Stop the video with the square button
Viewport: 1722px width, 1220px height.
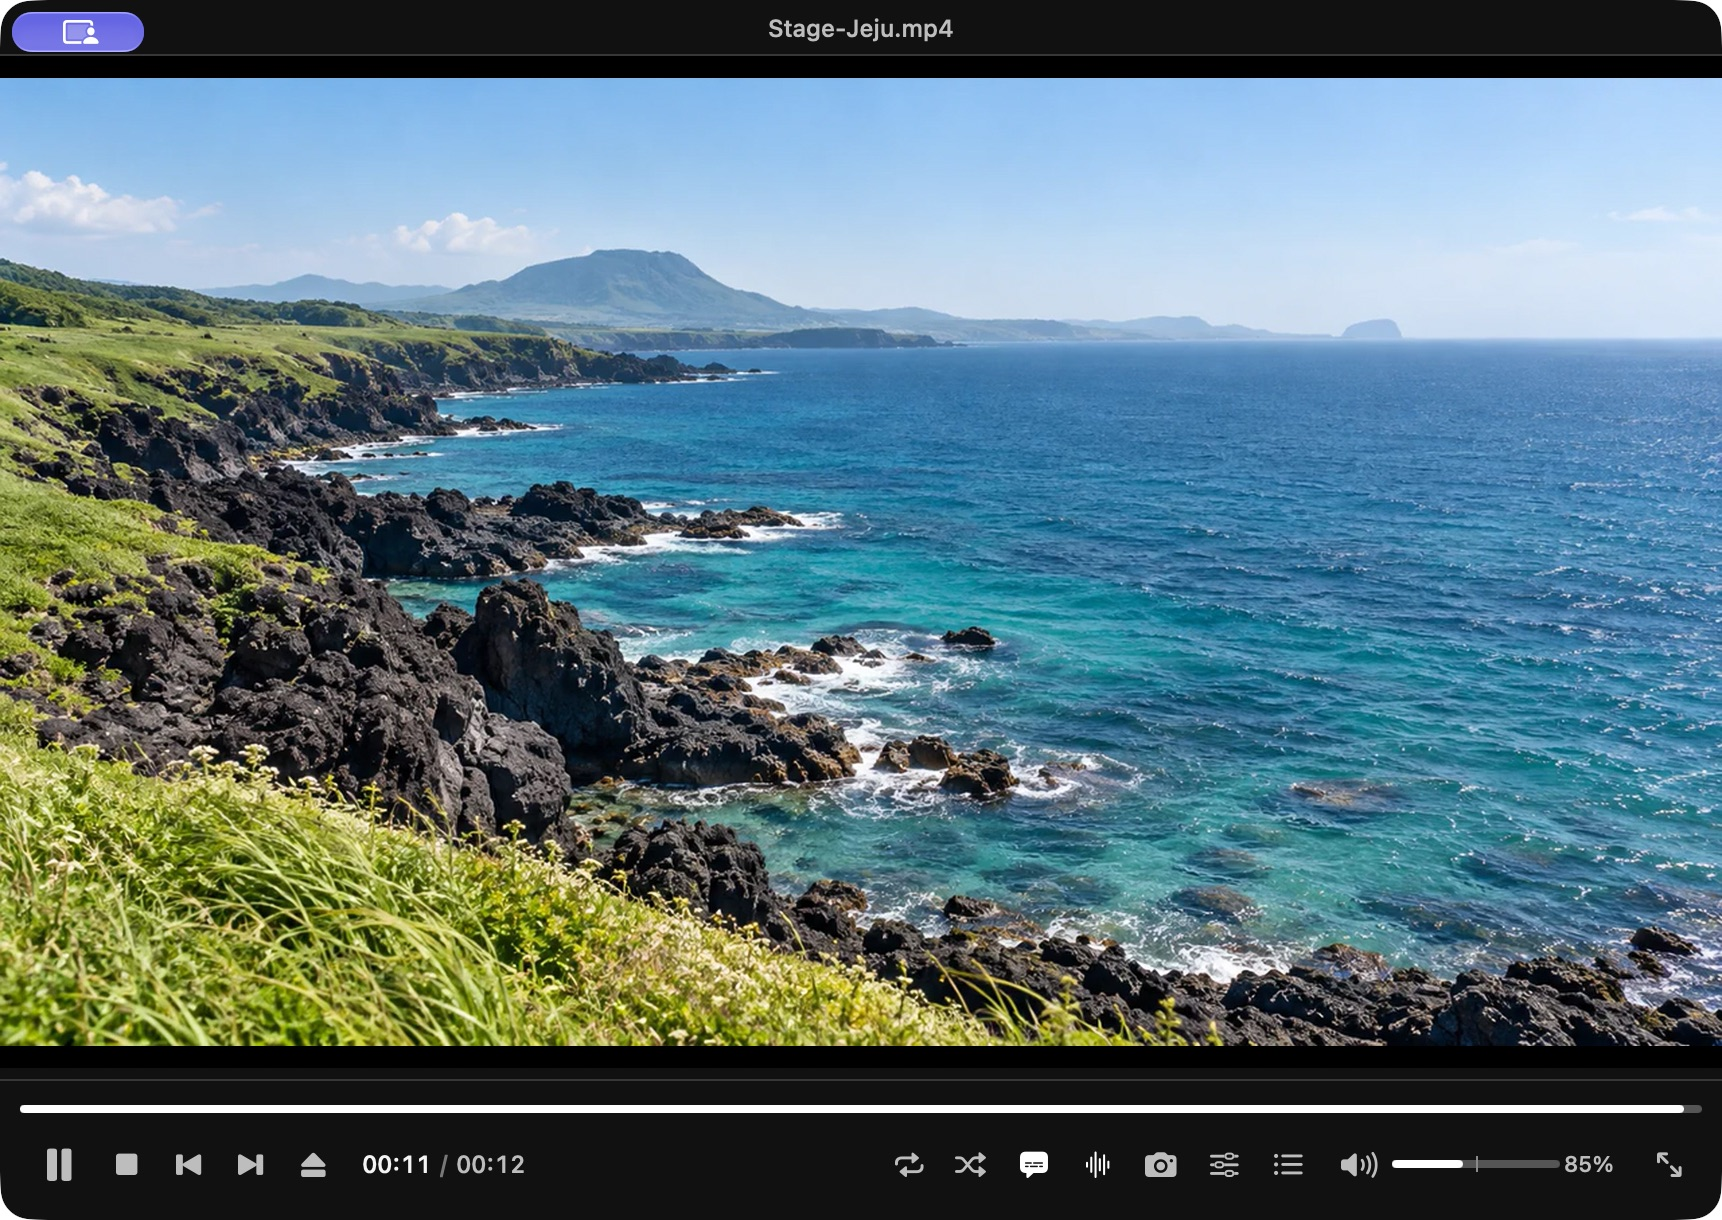point(126,1165)
